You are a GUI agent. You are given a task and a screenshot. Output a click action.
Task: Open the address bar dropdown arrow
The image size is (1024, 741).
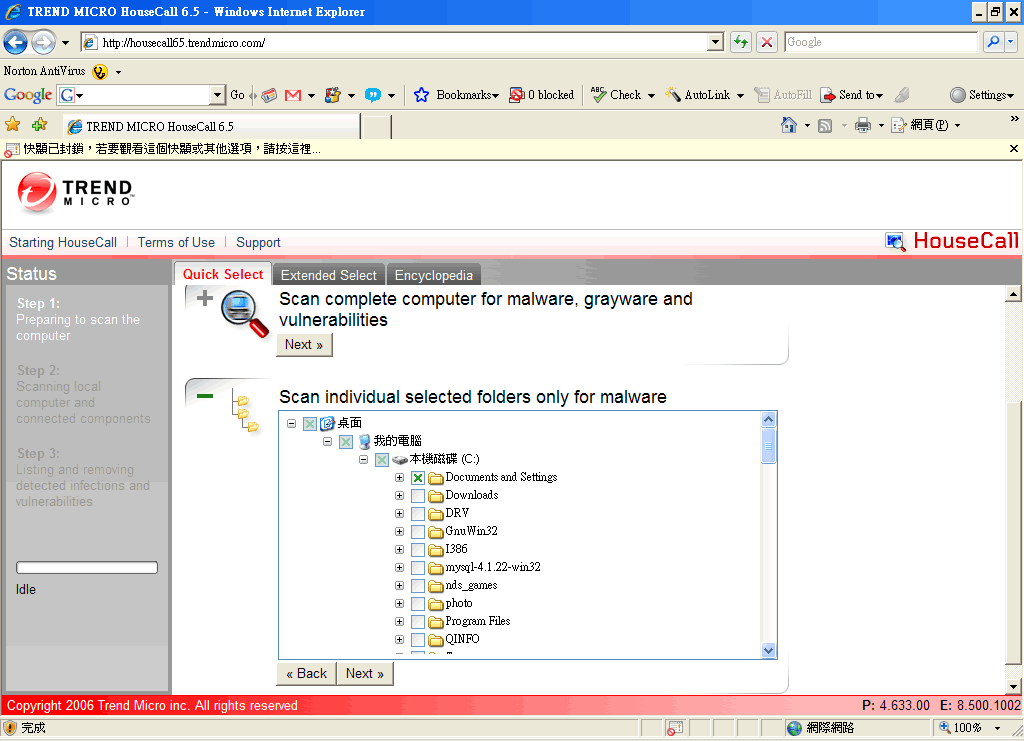click(716, 42)
